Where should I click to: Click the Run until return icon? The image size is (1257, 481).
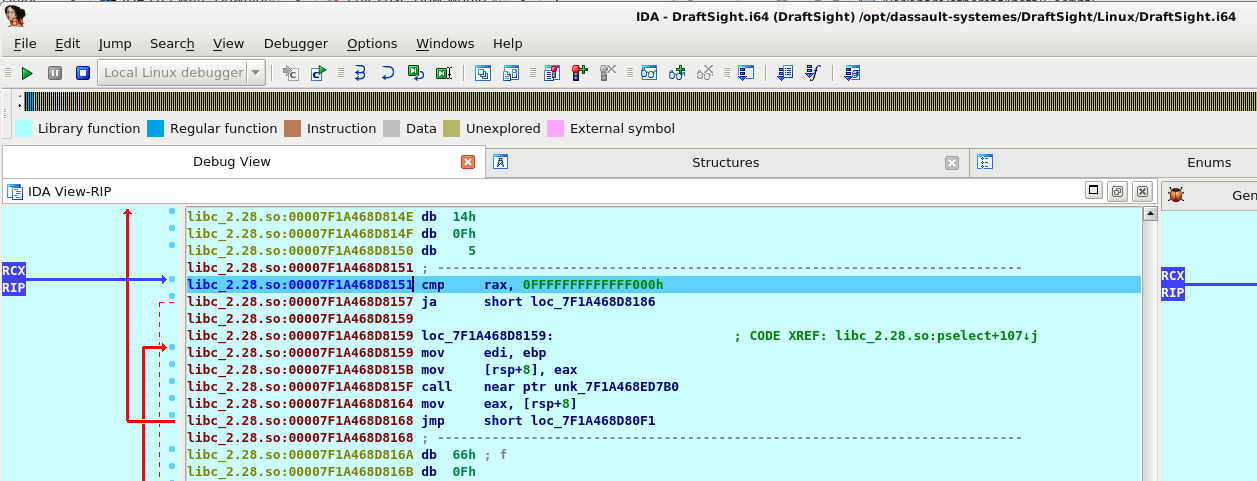point(416,73)
